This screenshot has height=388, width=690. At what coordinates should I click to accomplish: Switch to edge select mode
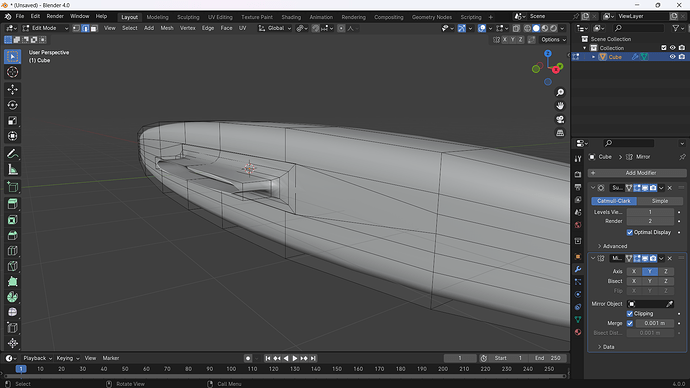pyautogui.click(x=85, y=28)
